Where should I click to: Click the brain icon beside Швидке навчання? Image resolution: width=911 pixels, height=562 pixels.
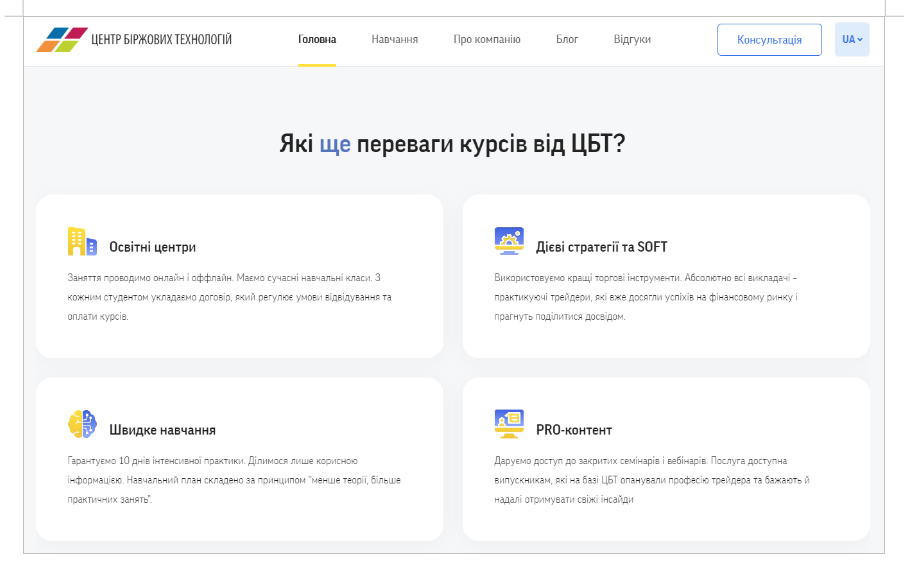point(82,424)
